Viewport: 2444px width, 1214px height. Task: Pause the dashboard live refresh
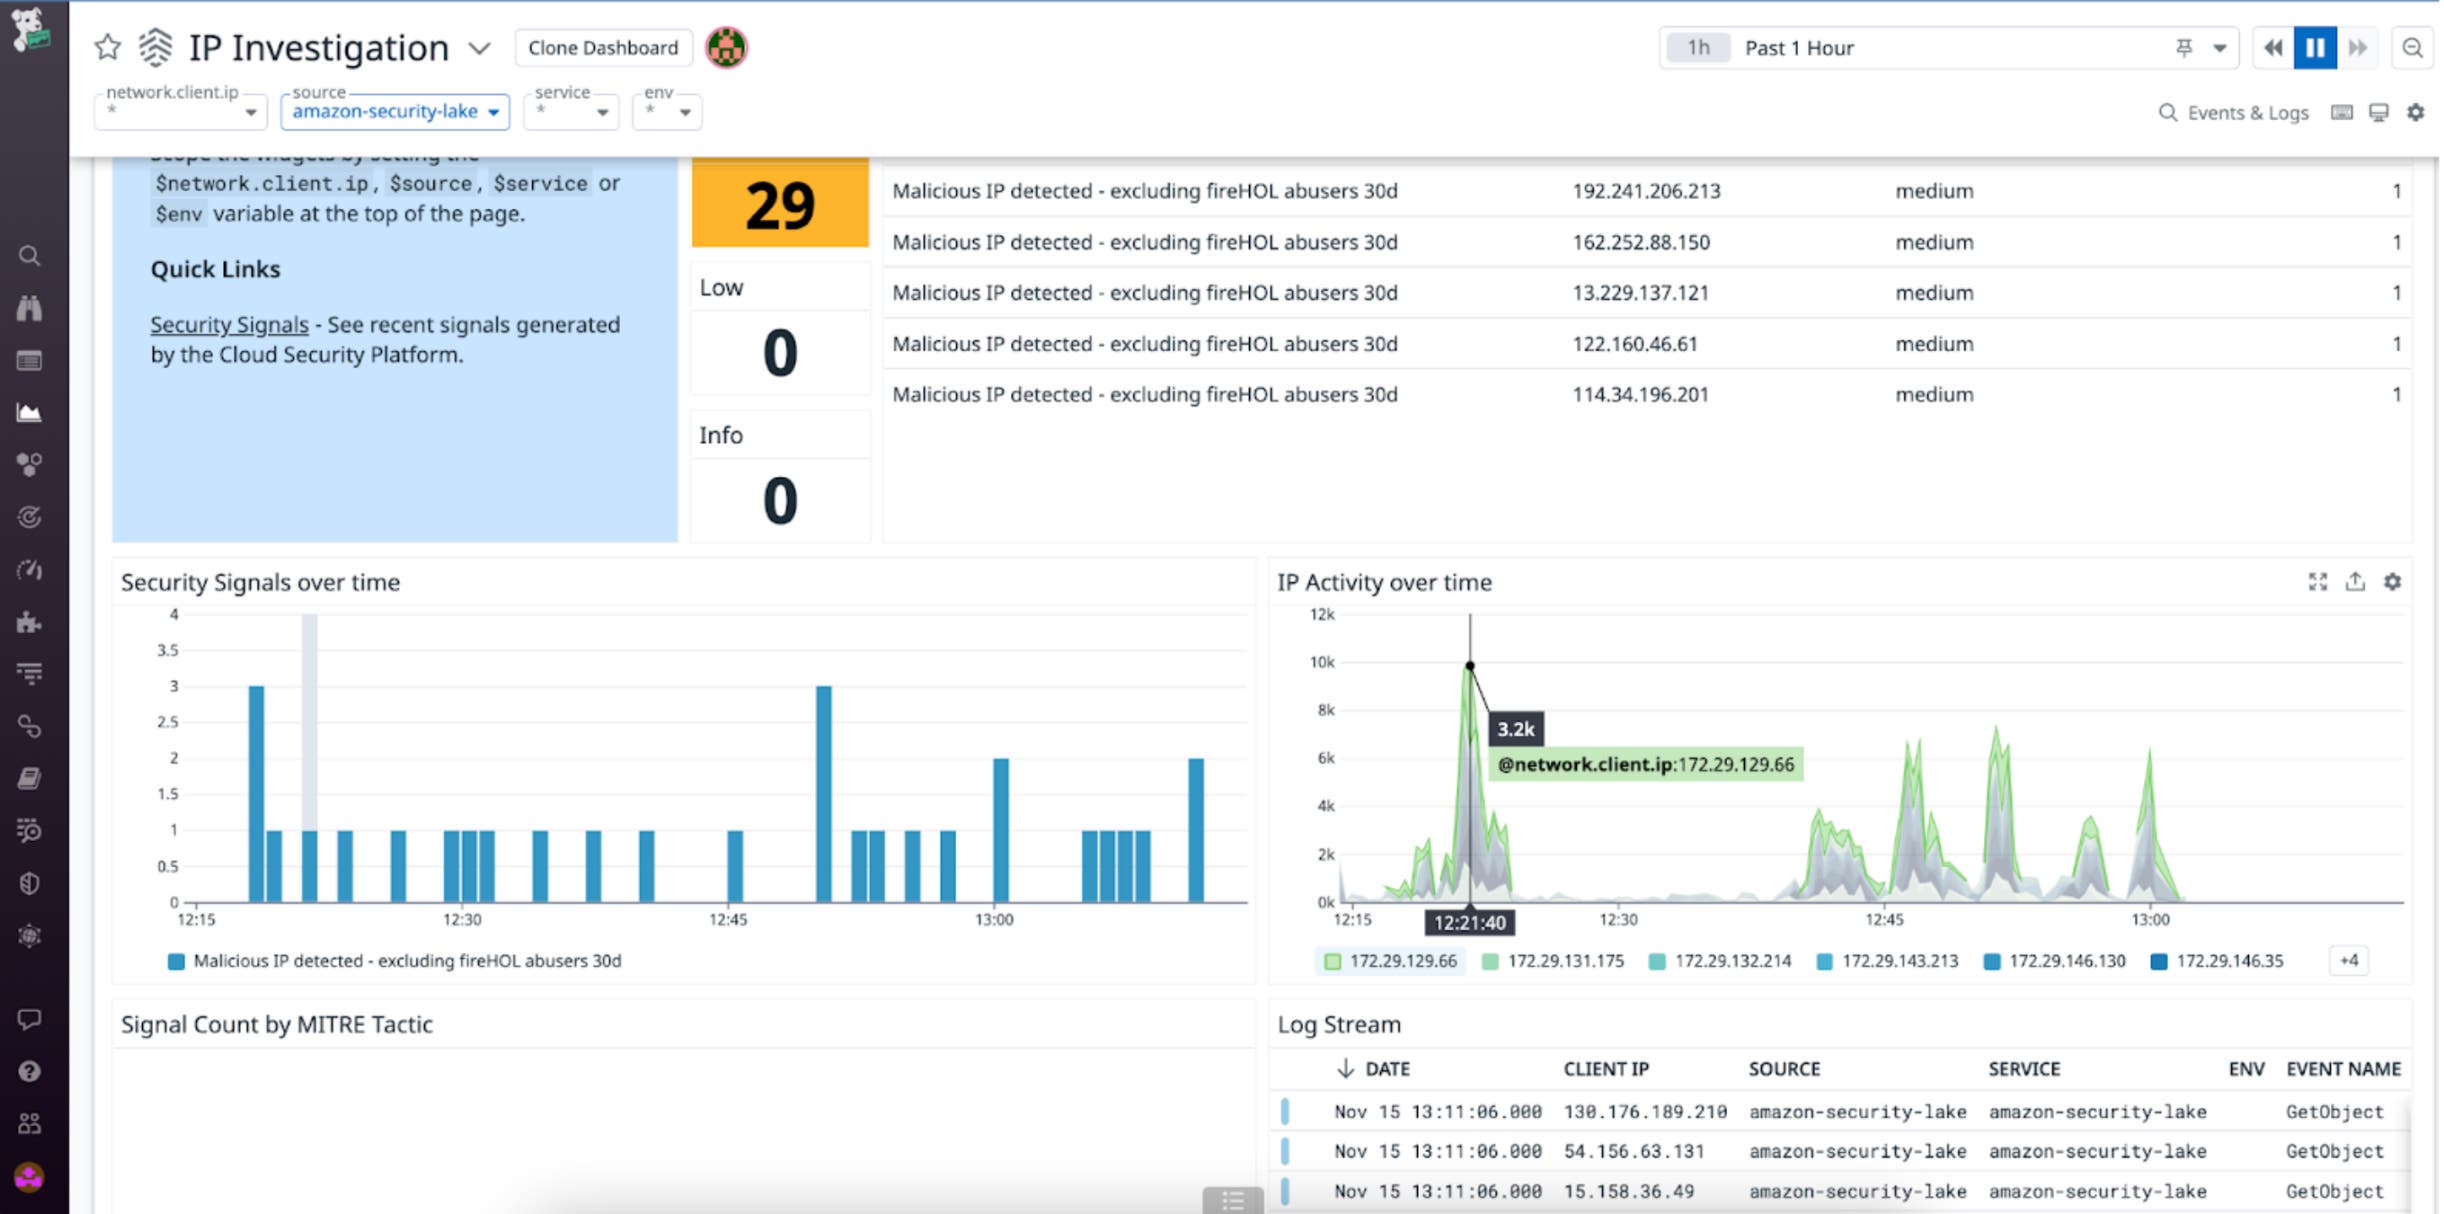point(2315,47)
